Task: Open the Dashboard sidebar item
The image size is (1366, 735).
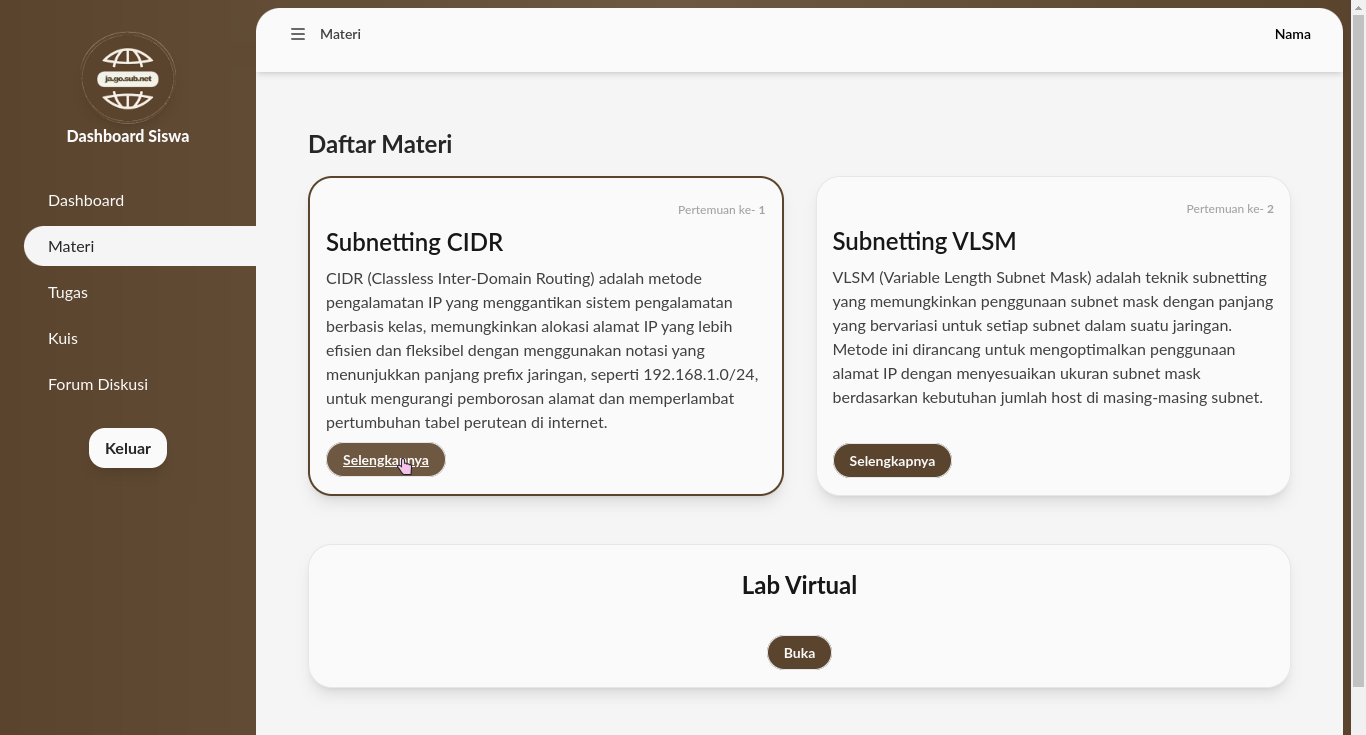Action: [x=86, y=200]
